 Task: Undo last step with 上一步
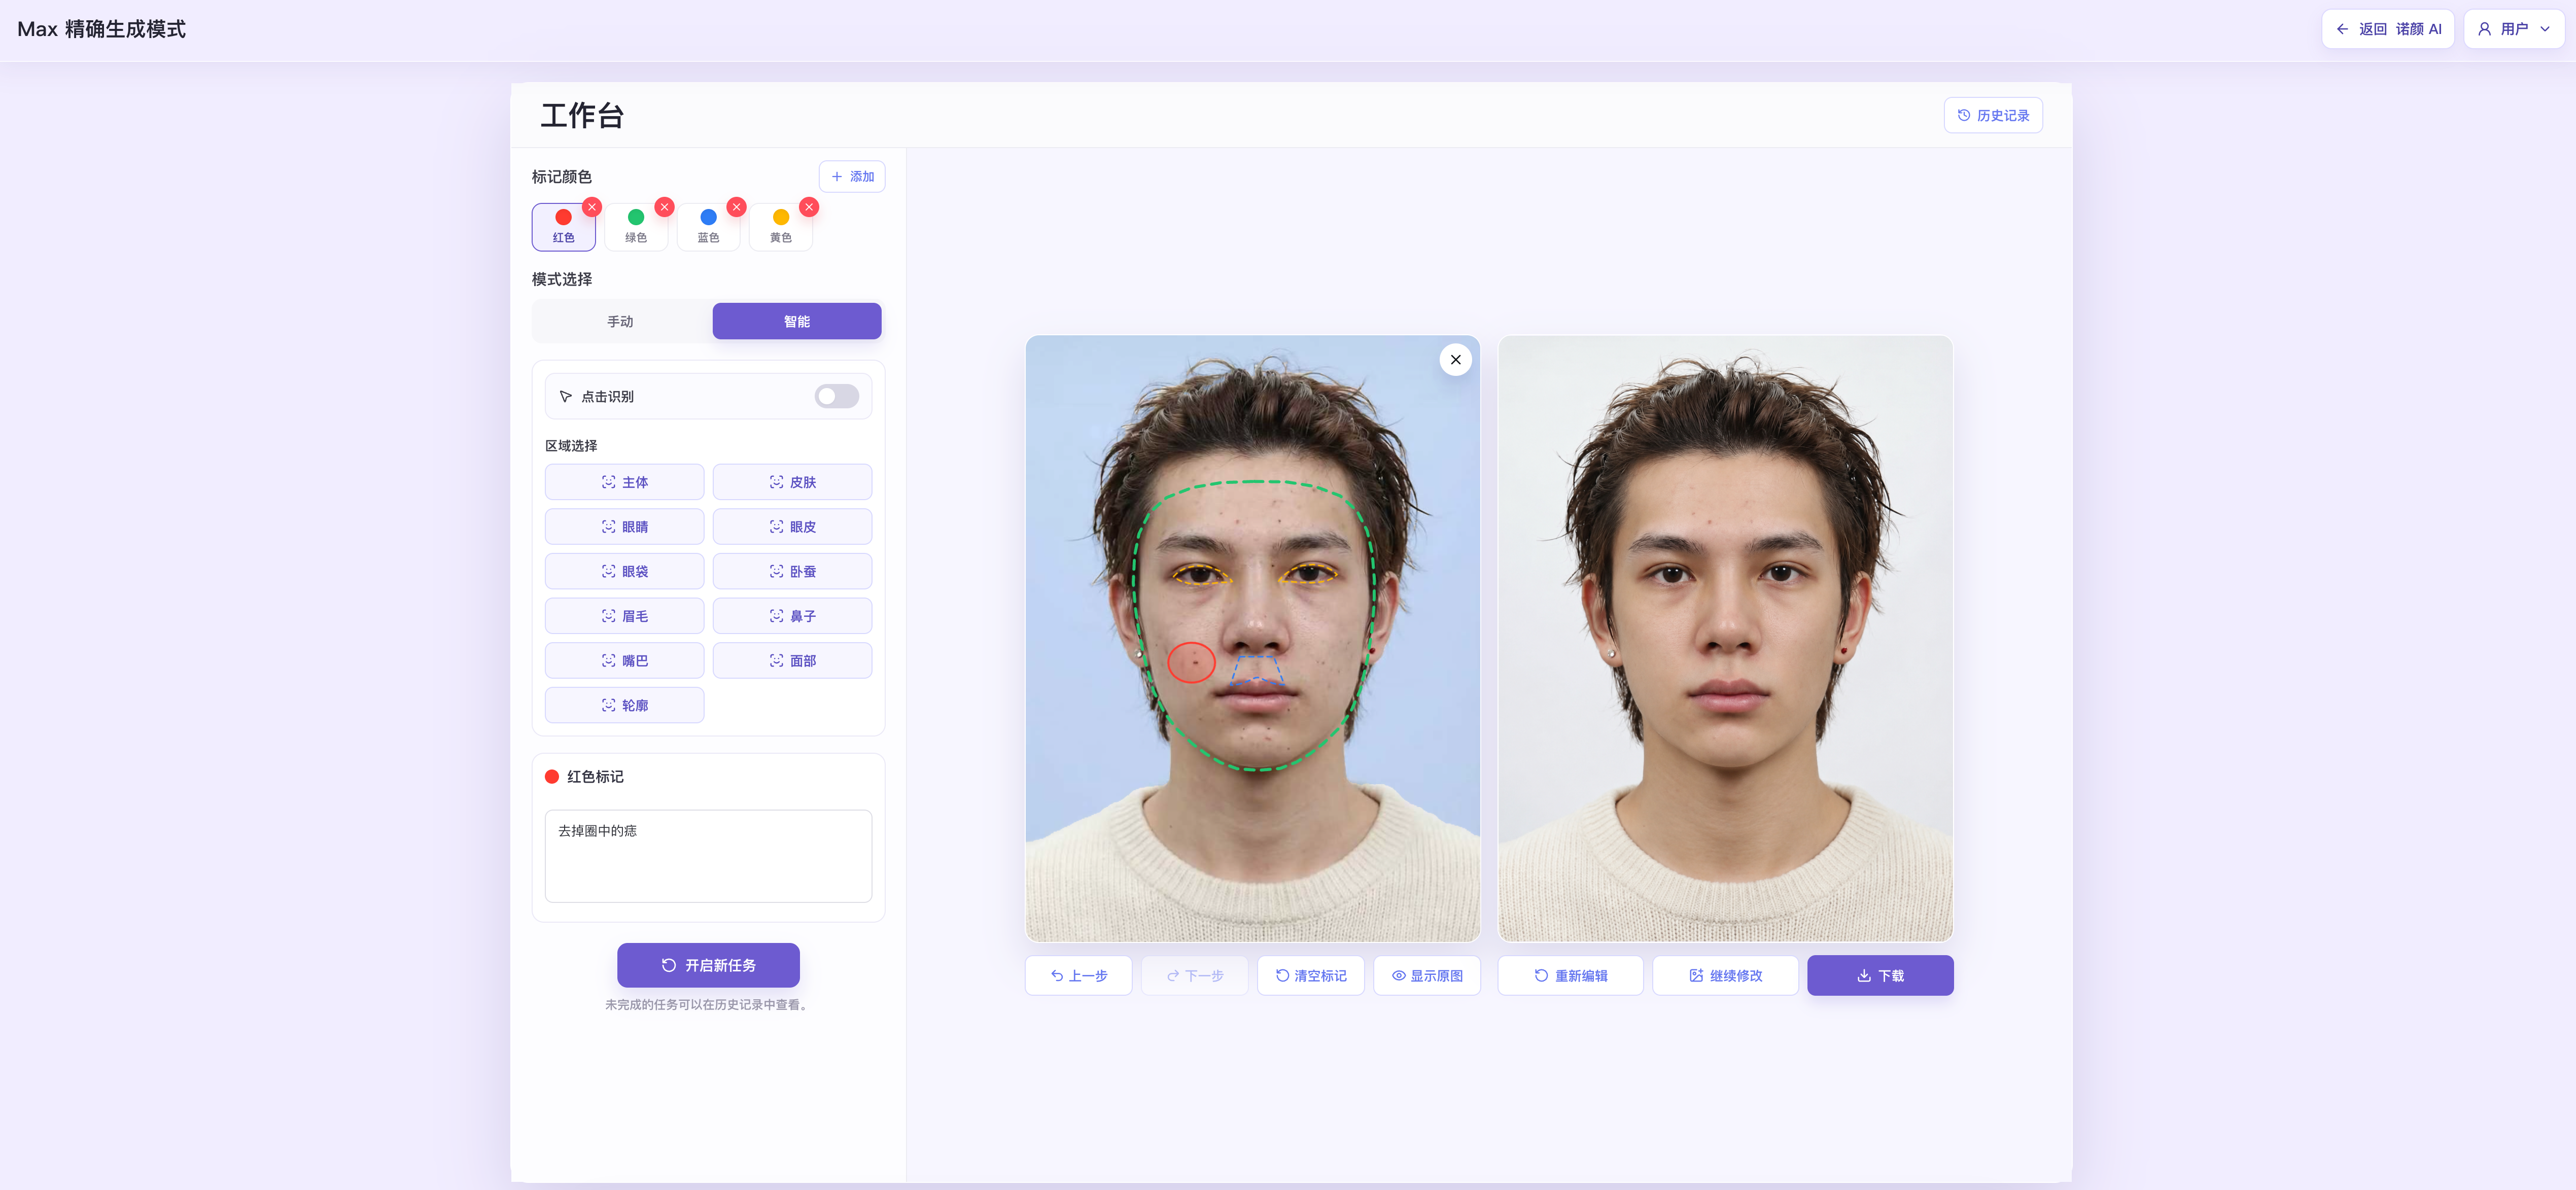[x=1078, y=975]
